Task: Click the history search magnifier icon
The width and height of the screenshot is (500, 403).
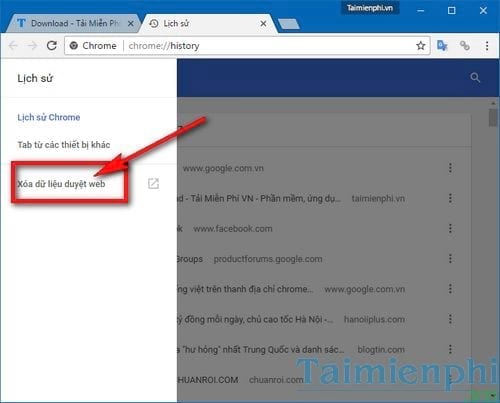Action: pos(475,78)
